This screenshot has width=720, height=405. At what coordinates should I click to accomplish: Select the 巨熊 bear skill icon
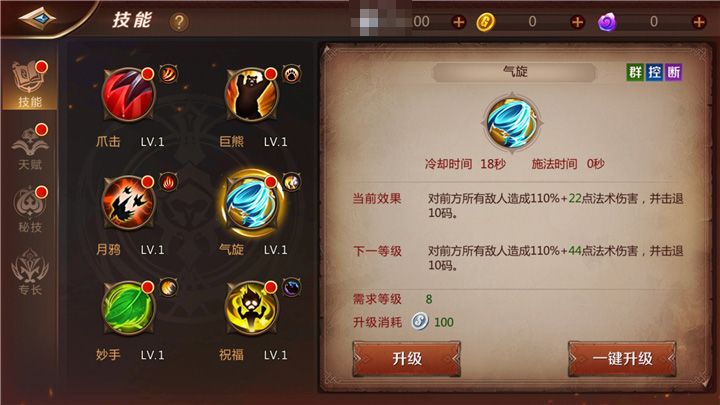tap(252, 95)
